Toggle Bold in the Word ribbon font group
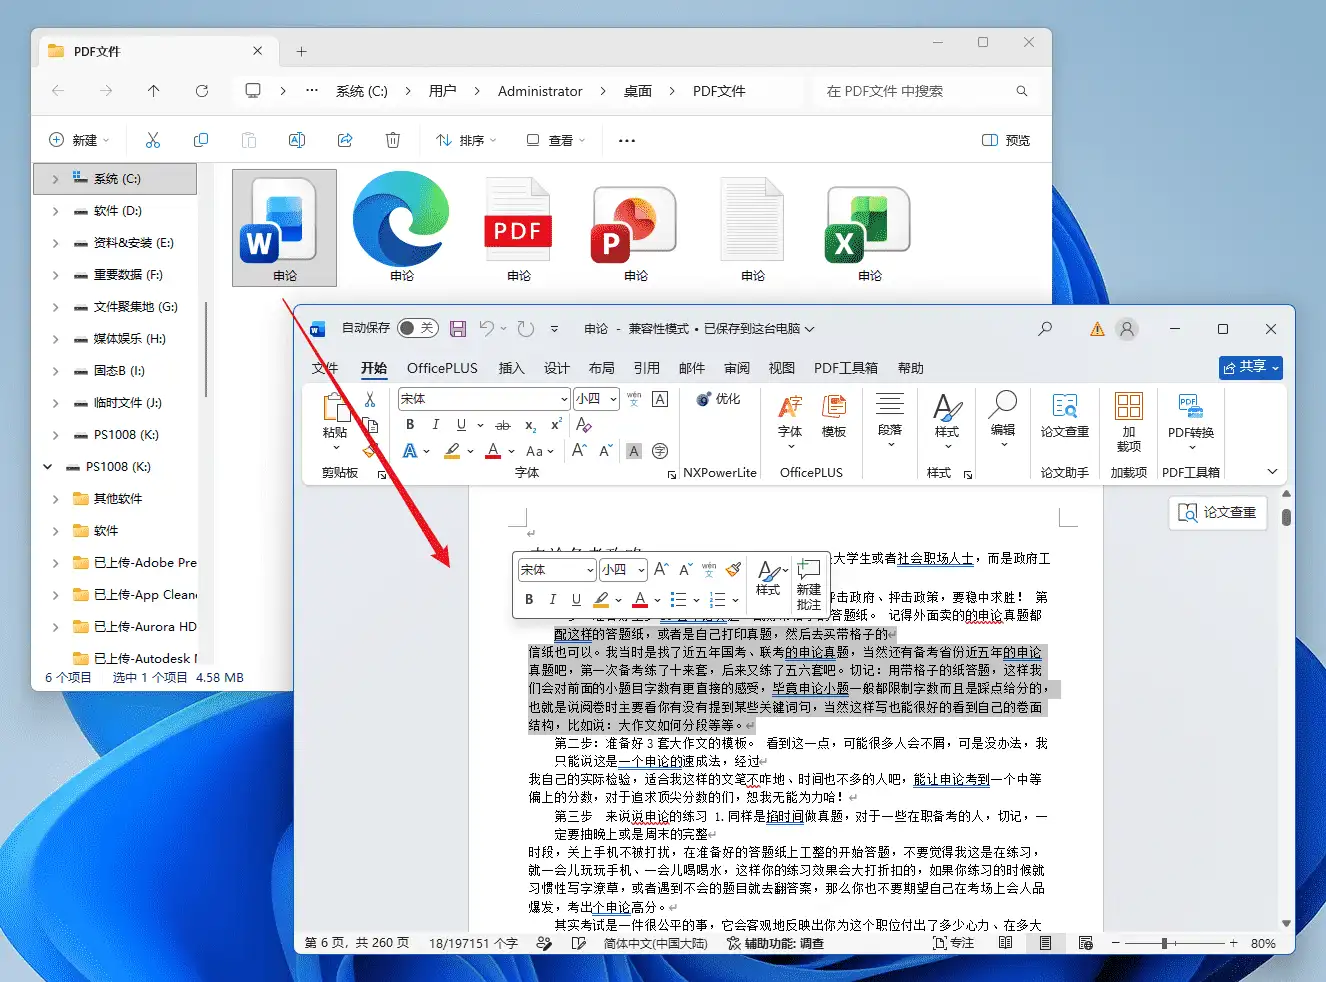 (410, 425)
